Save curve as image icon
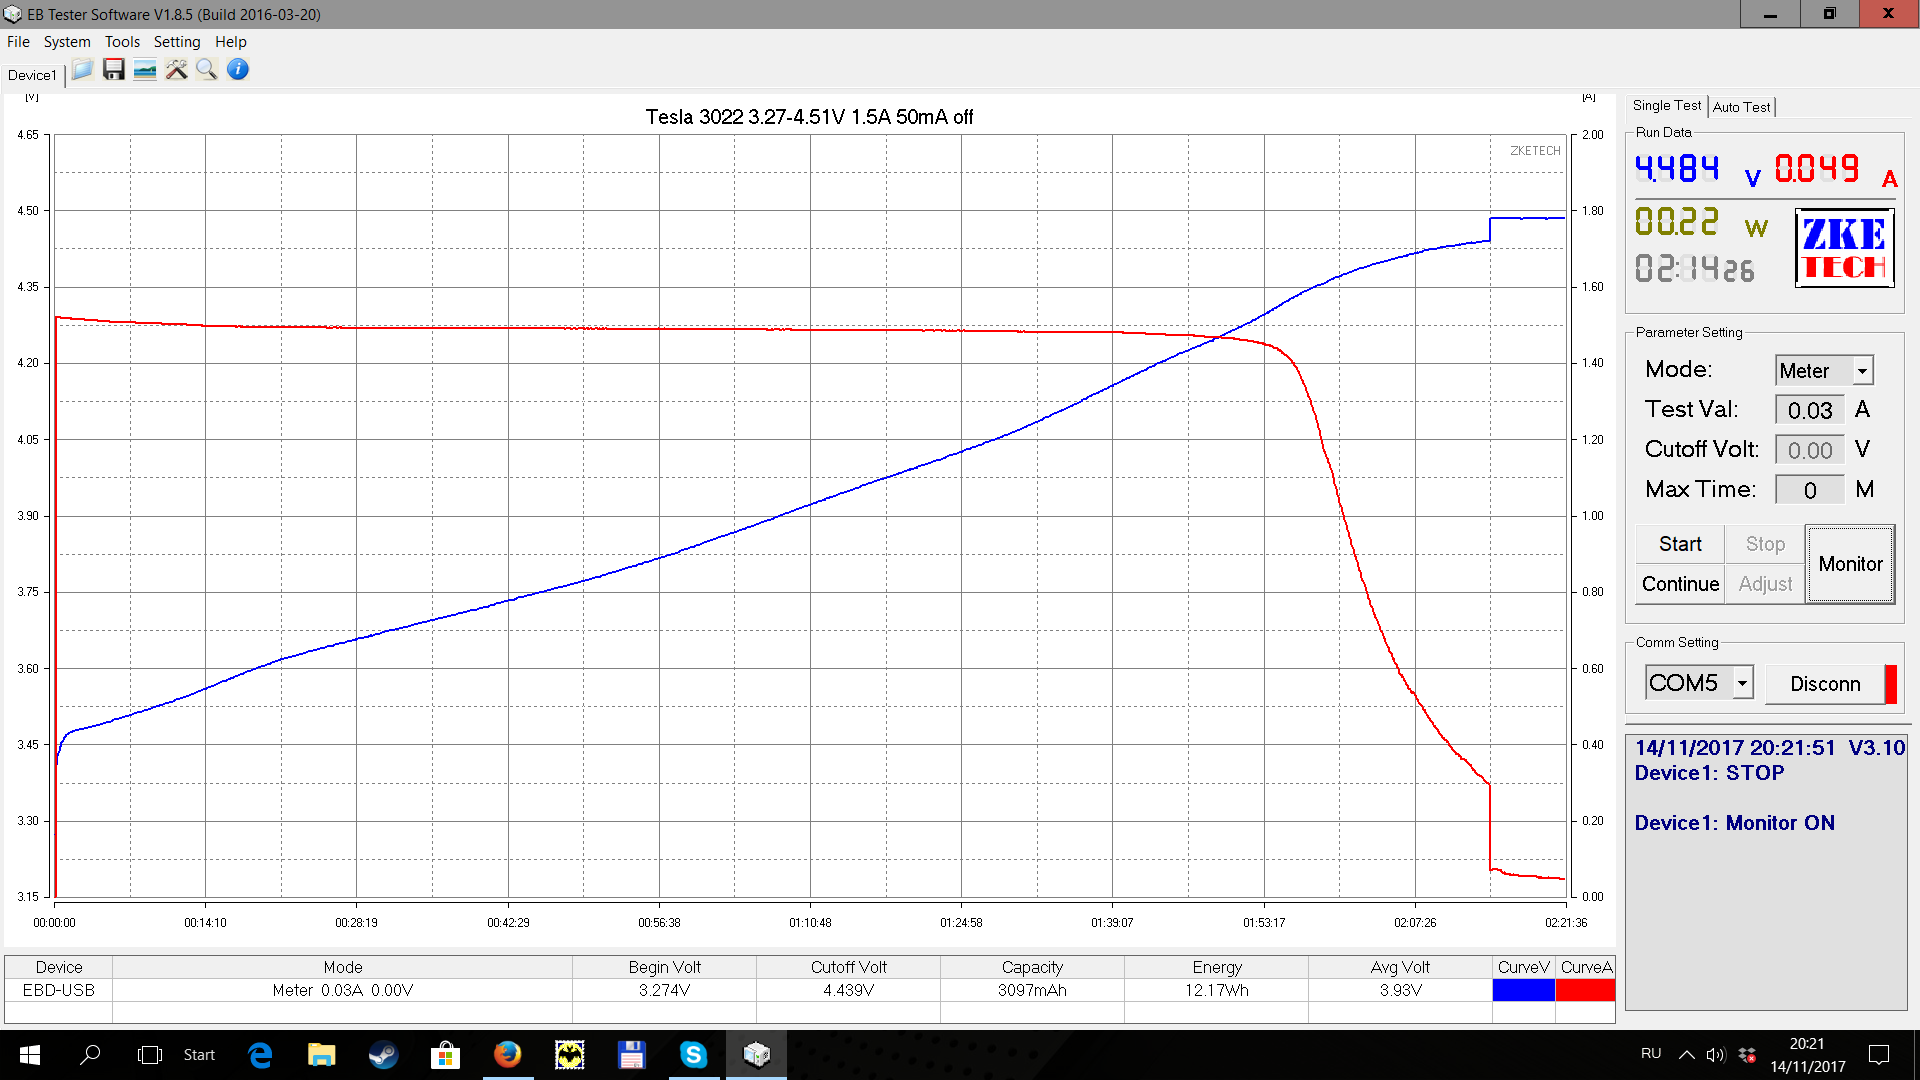1920x1080 pixels. click(x=145, y=70)
